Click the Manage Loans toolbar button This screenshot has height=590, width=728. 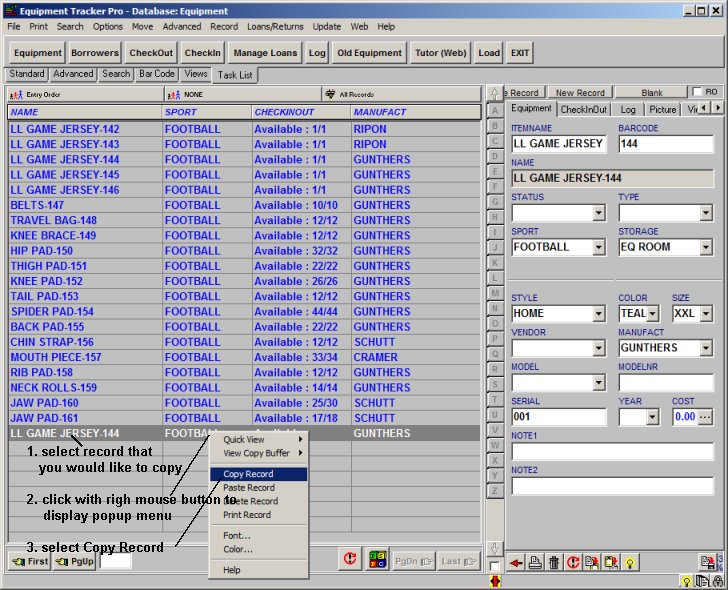(x=264, y=53)
